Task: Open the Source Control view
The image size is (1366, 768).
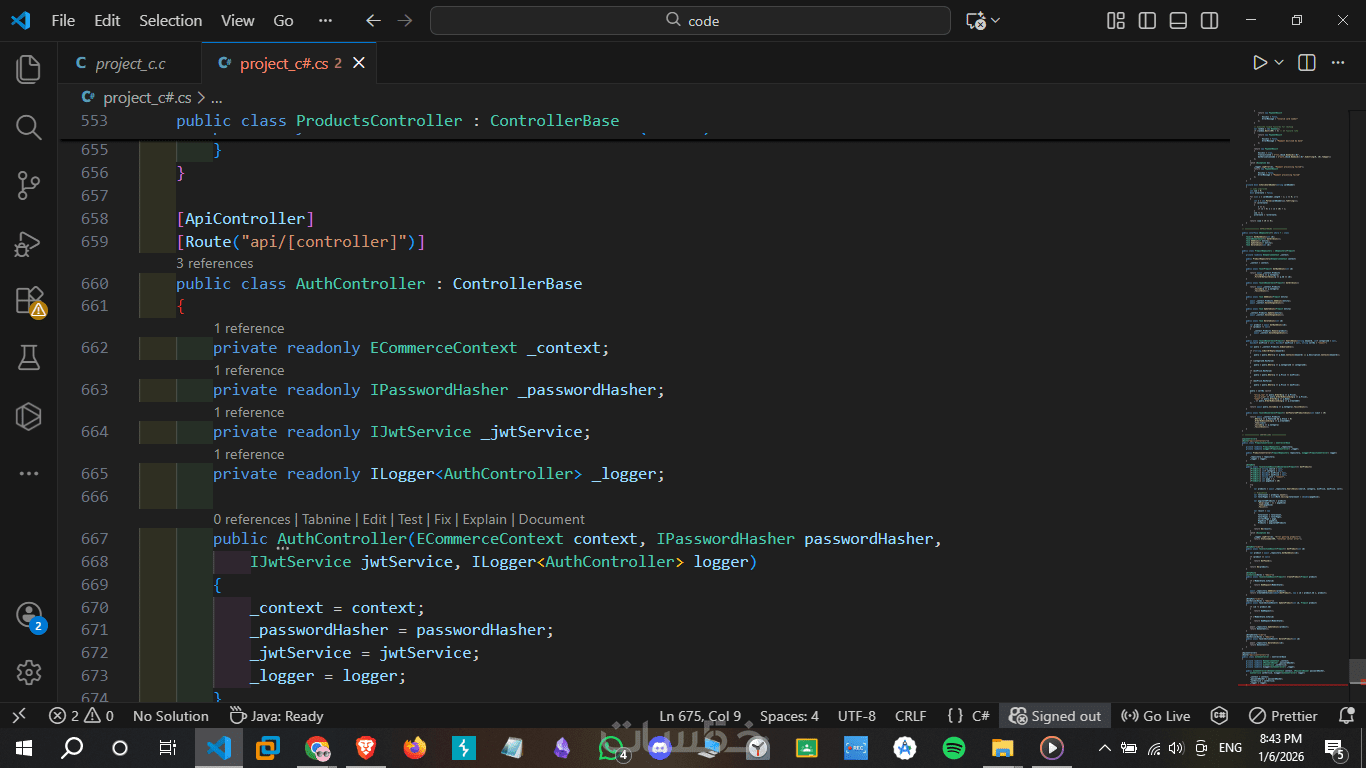Action: tap(28, 185)
